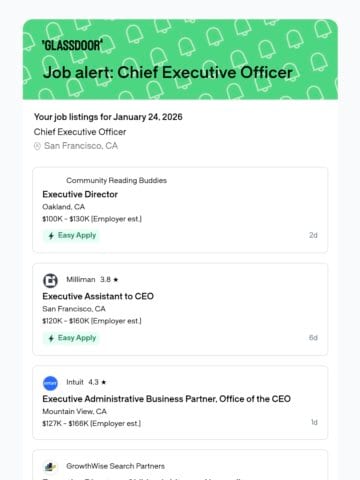Click the Intuit blue logo icon

click(x=50, y=383)
